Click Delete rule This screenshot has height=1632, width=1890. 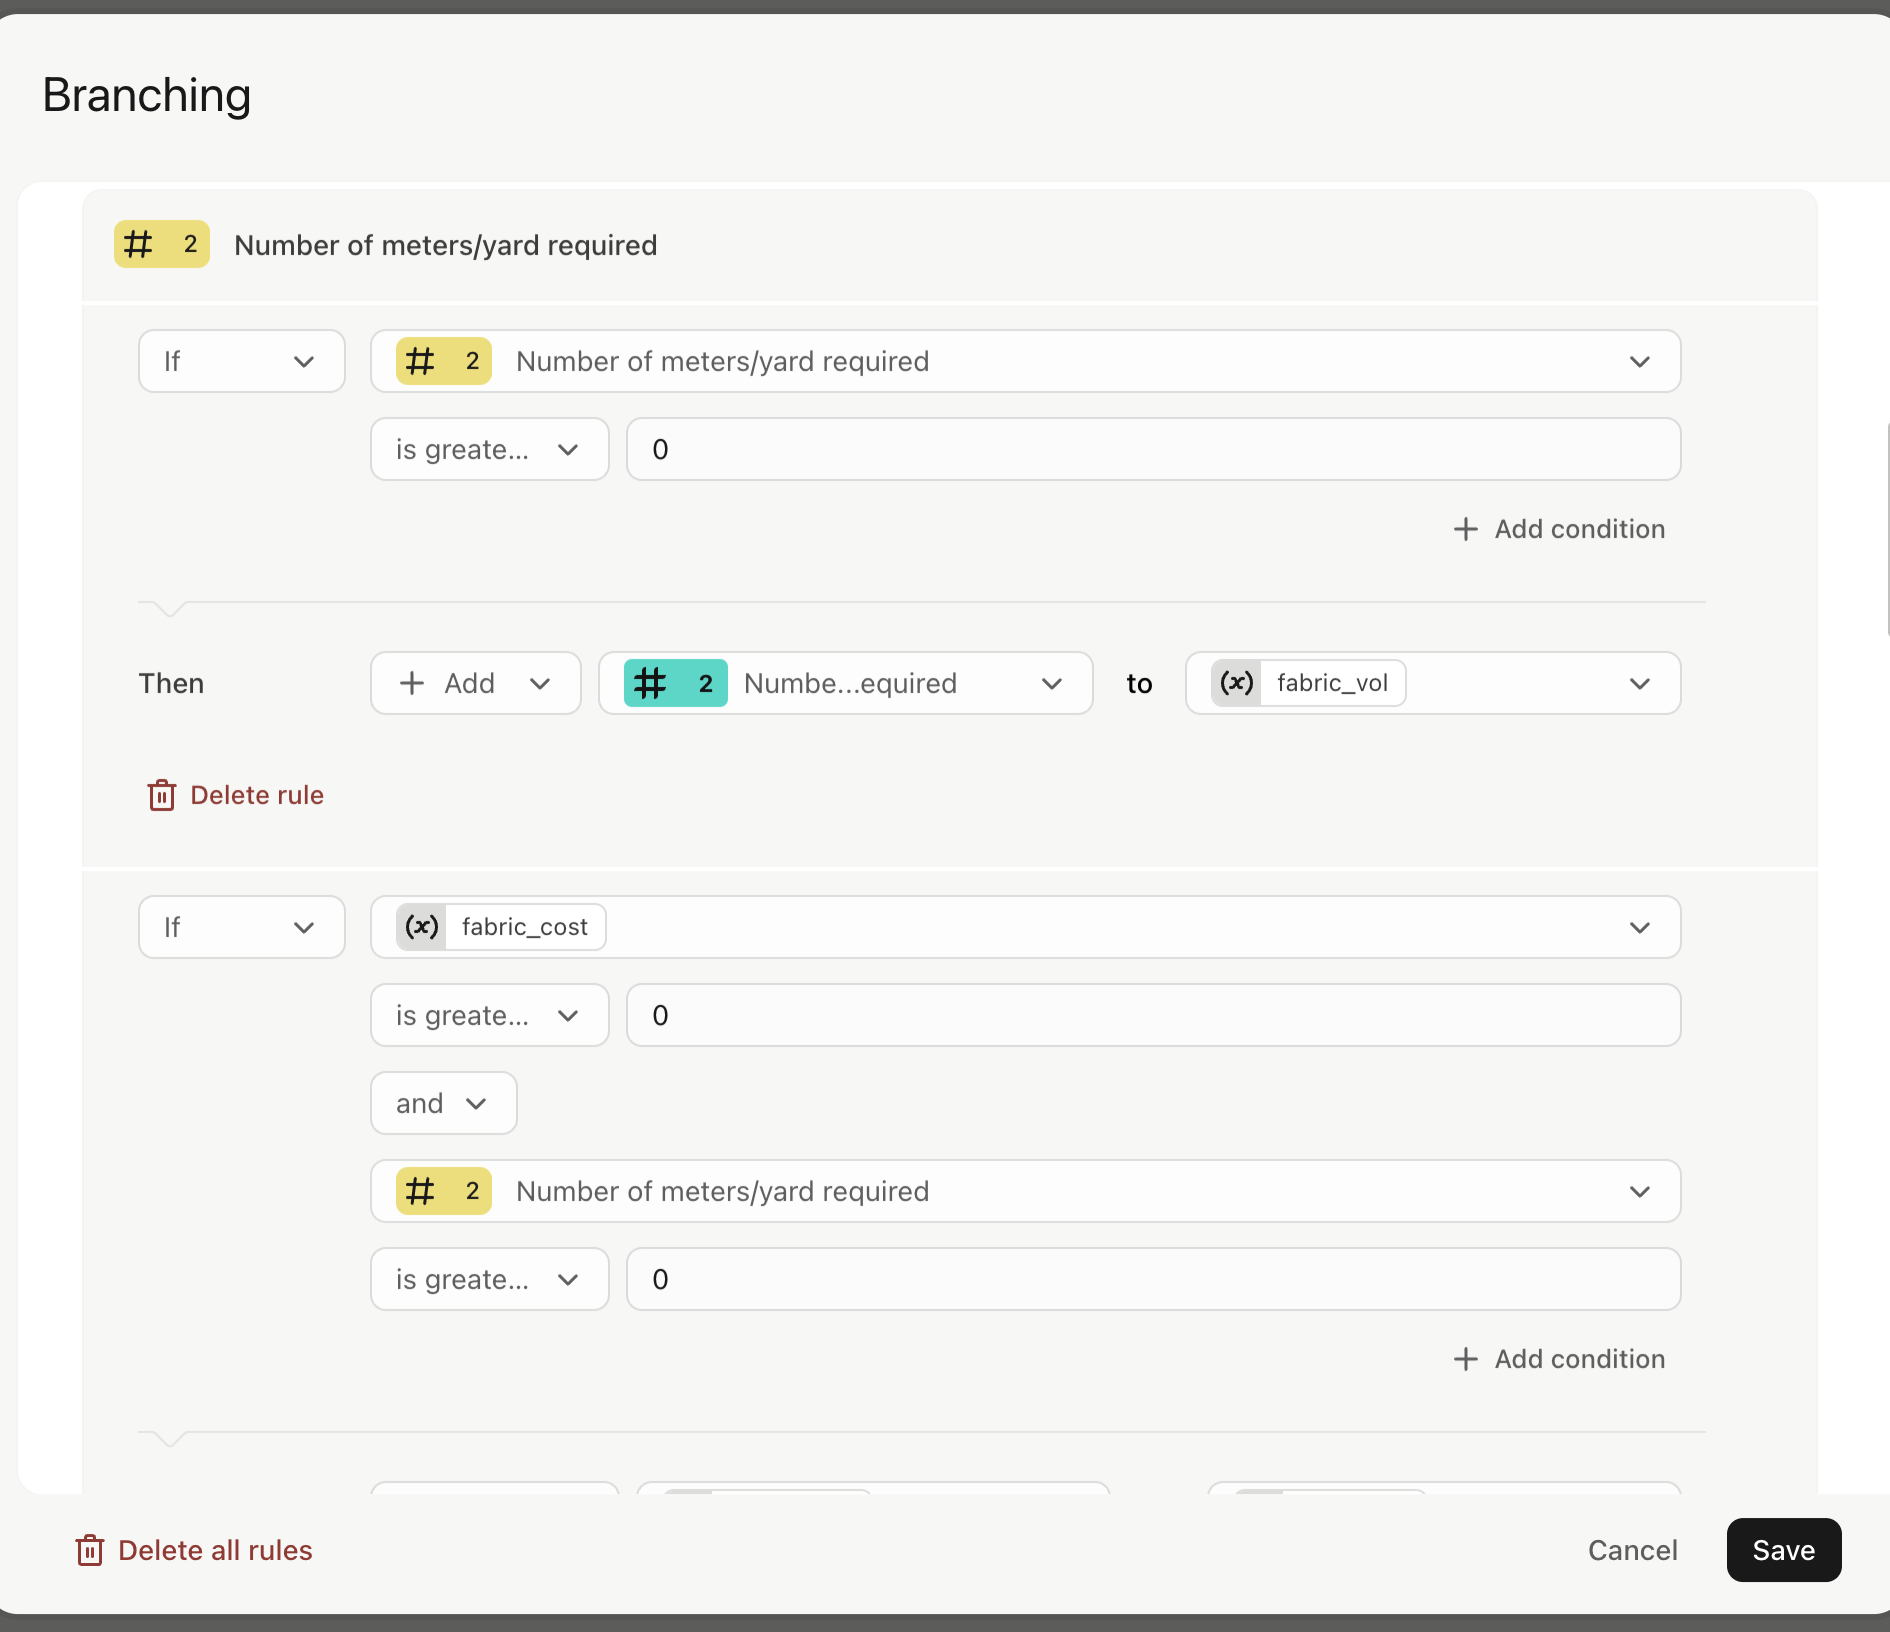[x=236, y=795]
